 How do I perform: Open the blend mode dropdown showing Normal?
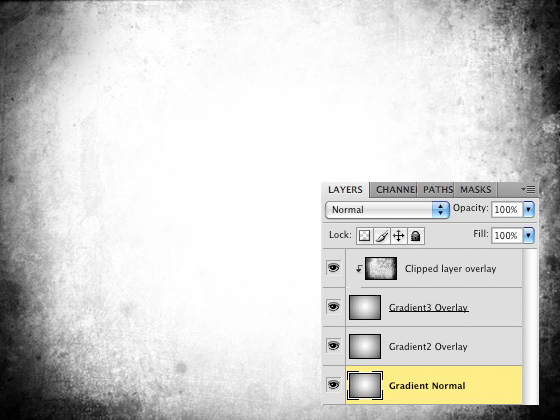(387, 210)
